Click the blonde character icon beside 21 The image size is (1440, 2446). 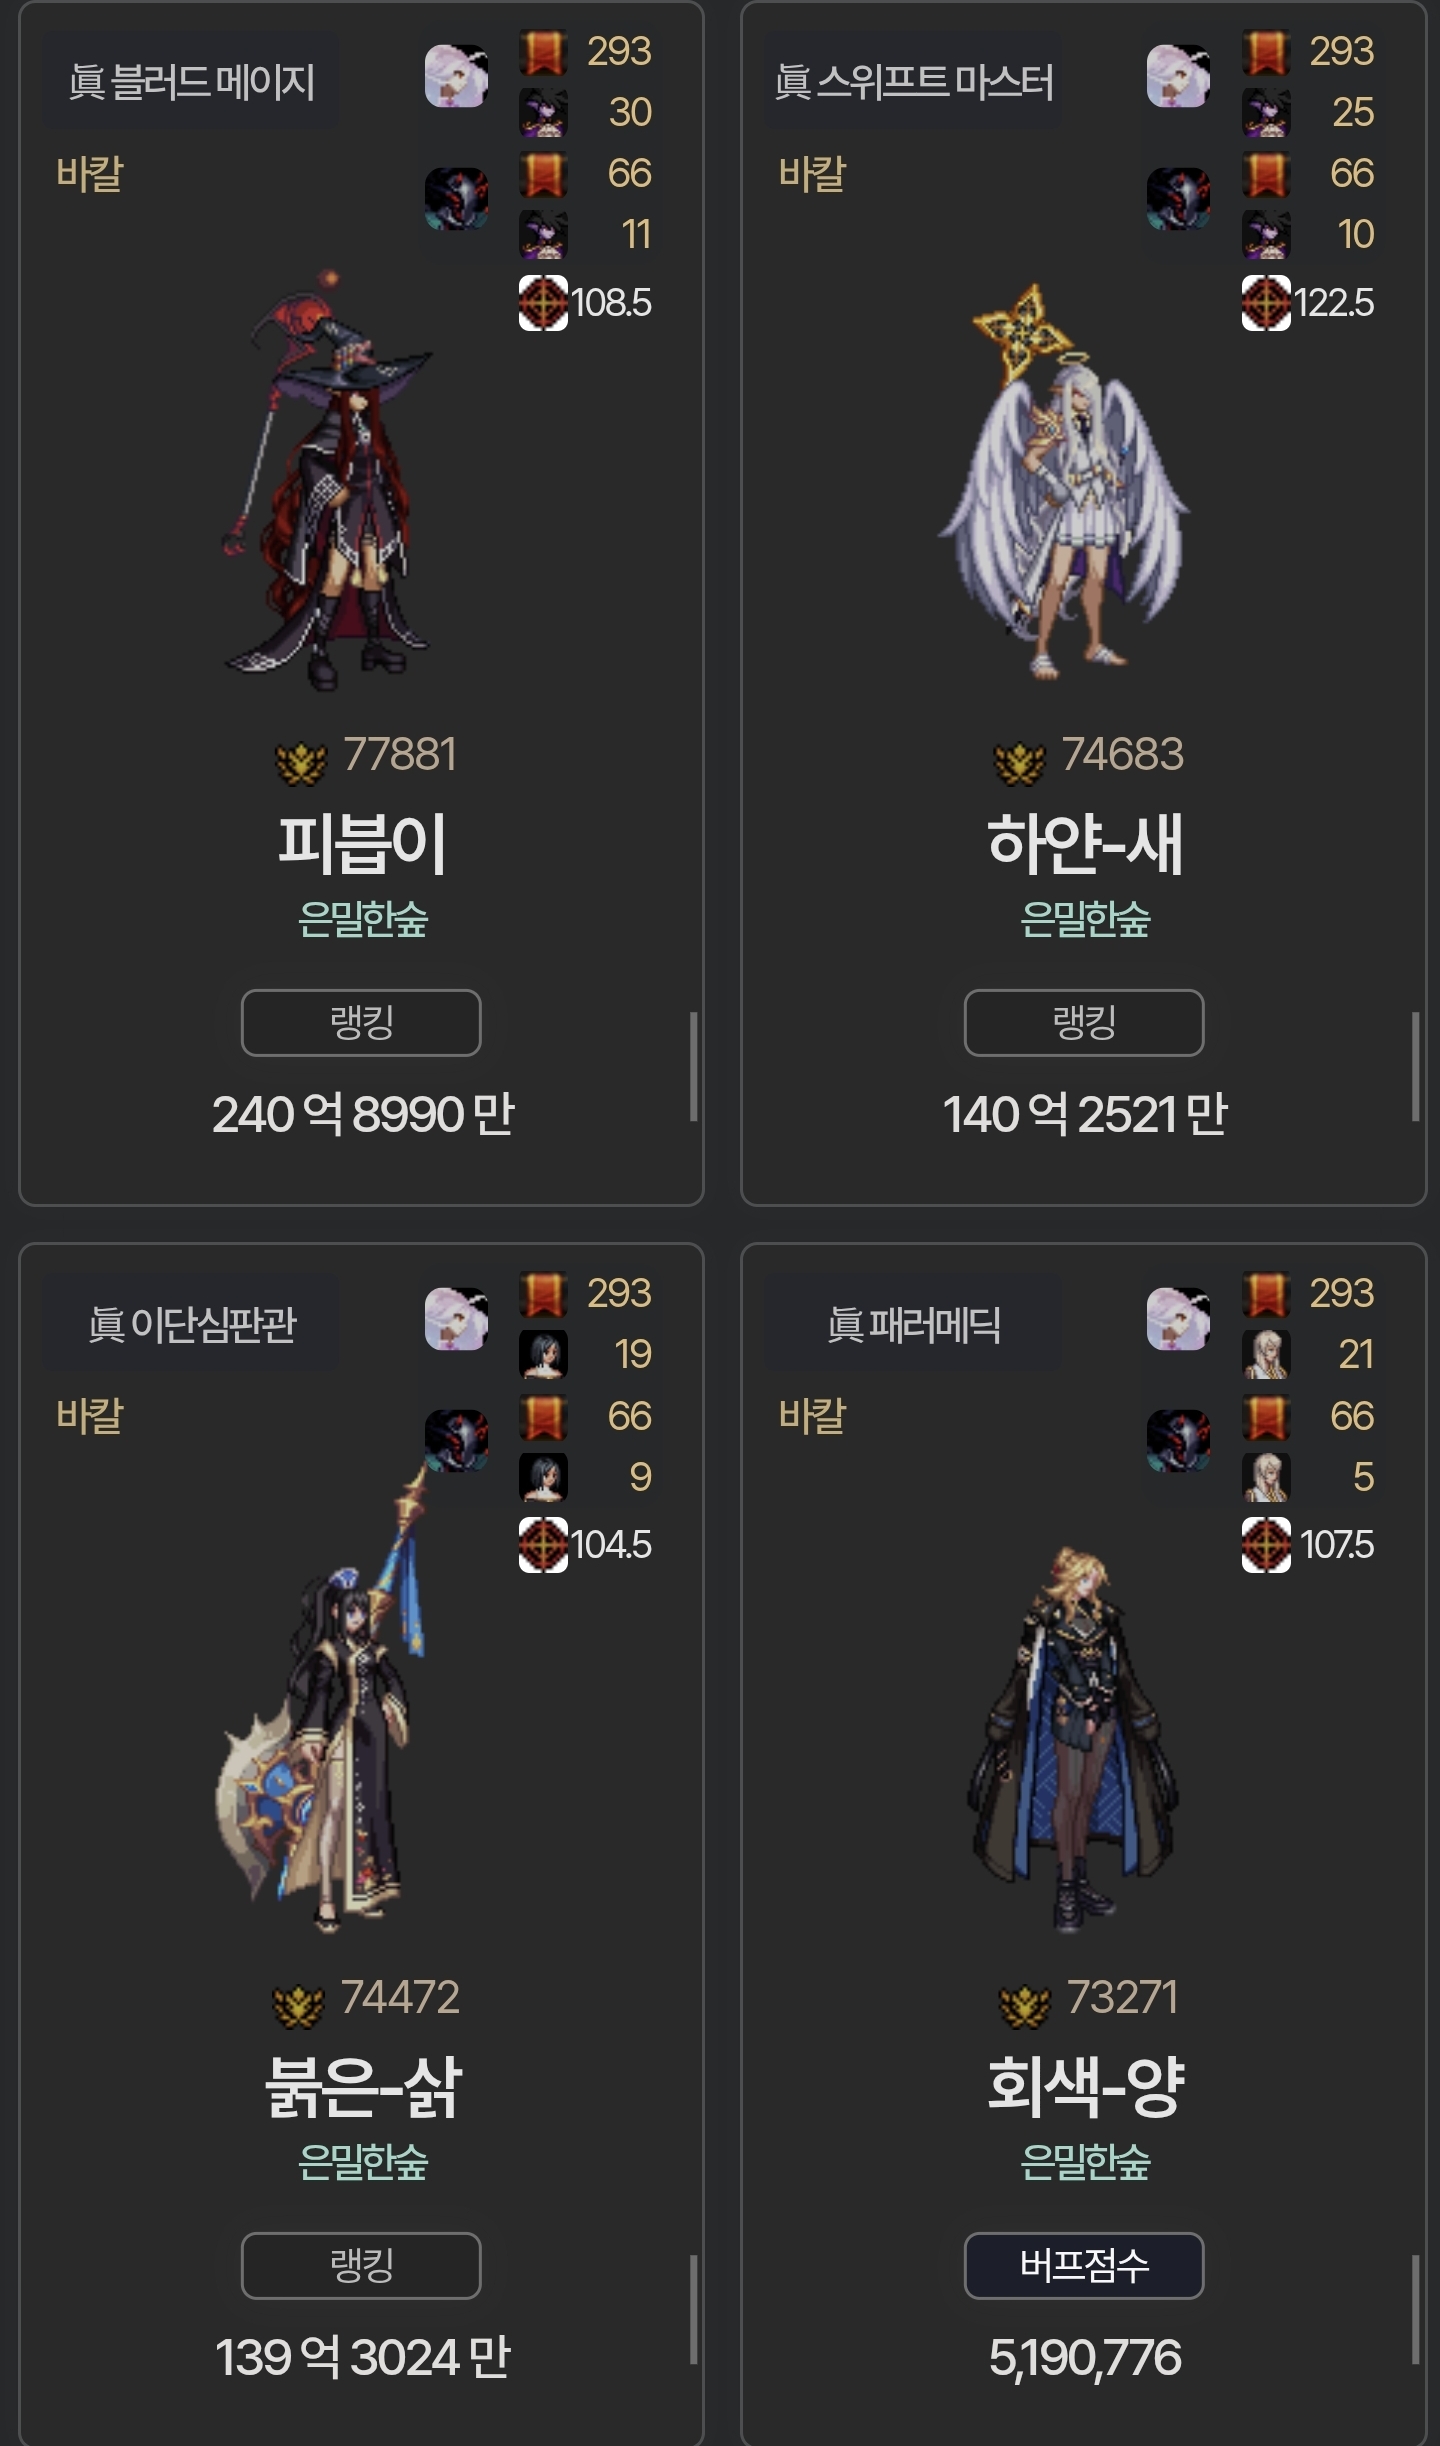(x=1266, y=1355)
